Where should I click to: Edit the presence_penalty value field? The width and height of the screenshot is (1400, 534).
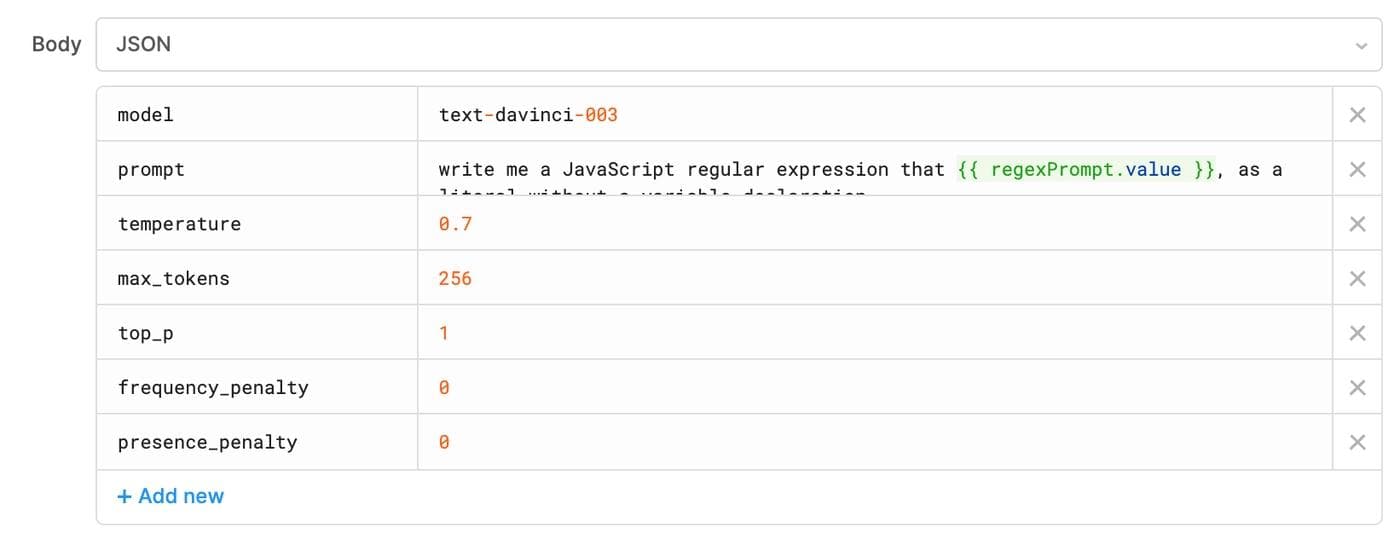point(444,442)
